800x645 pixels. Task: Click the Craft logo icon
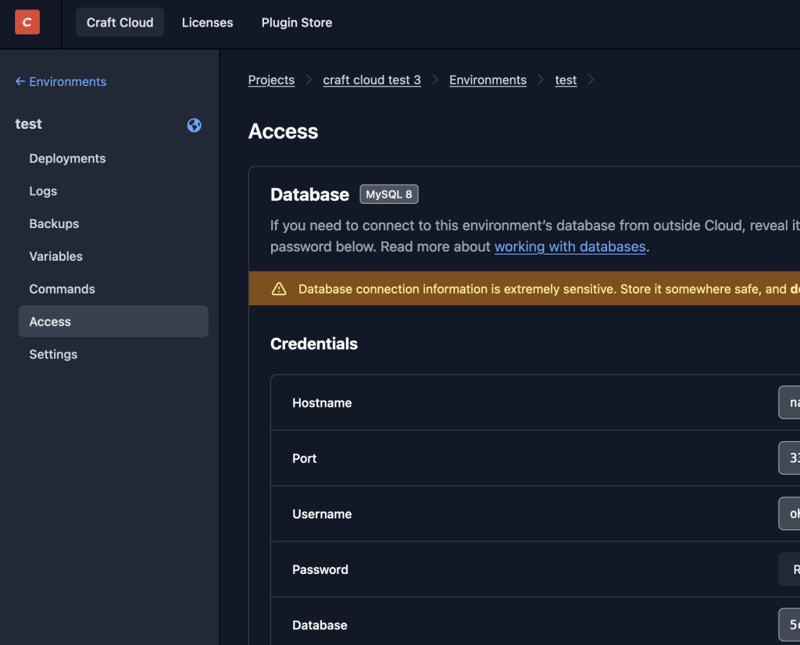coord(28,22)
